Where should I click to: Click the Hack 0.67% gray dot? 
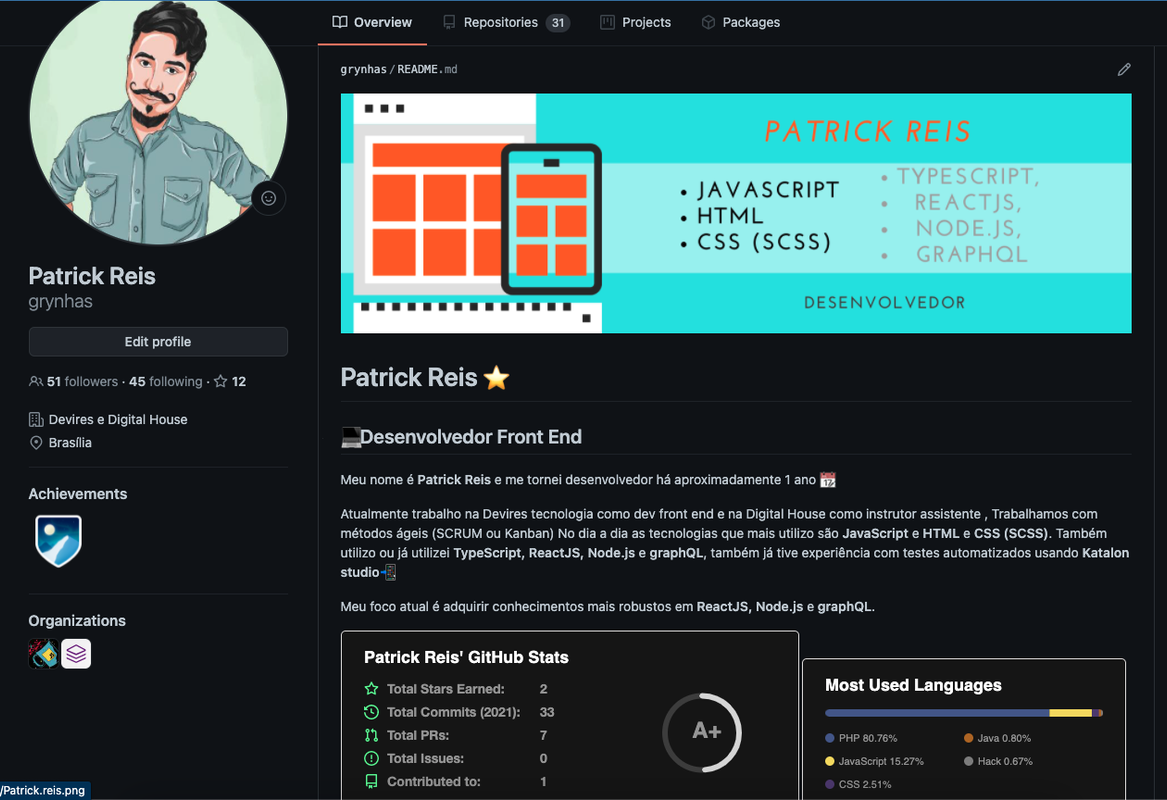968,761
